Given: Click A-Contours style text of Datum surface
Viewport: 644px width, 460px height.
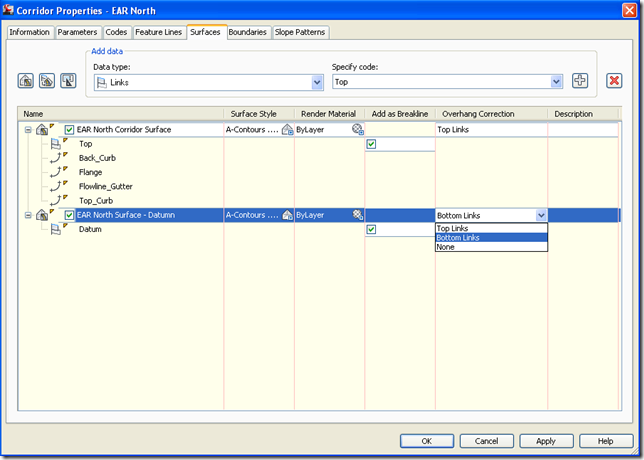Looking at the screenshot, I should (x=252, y=215).
